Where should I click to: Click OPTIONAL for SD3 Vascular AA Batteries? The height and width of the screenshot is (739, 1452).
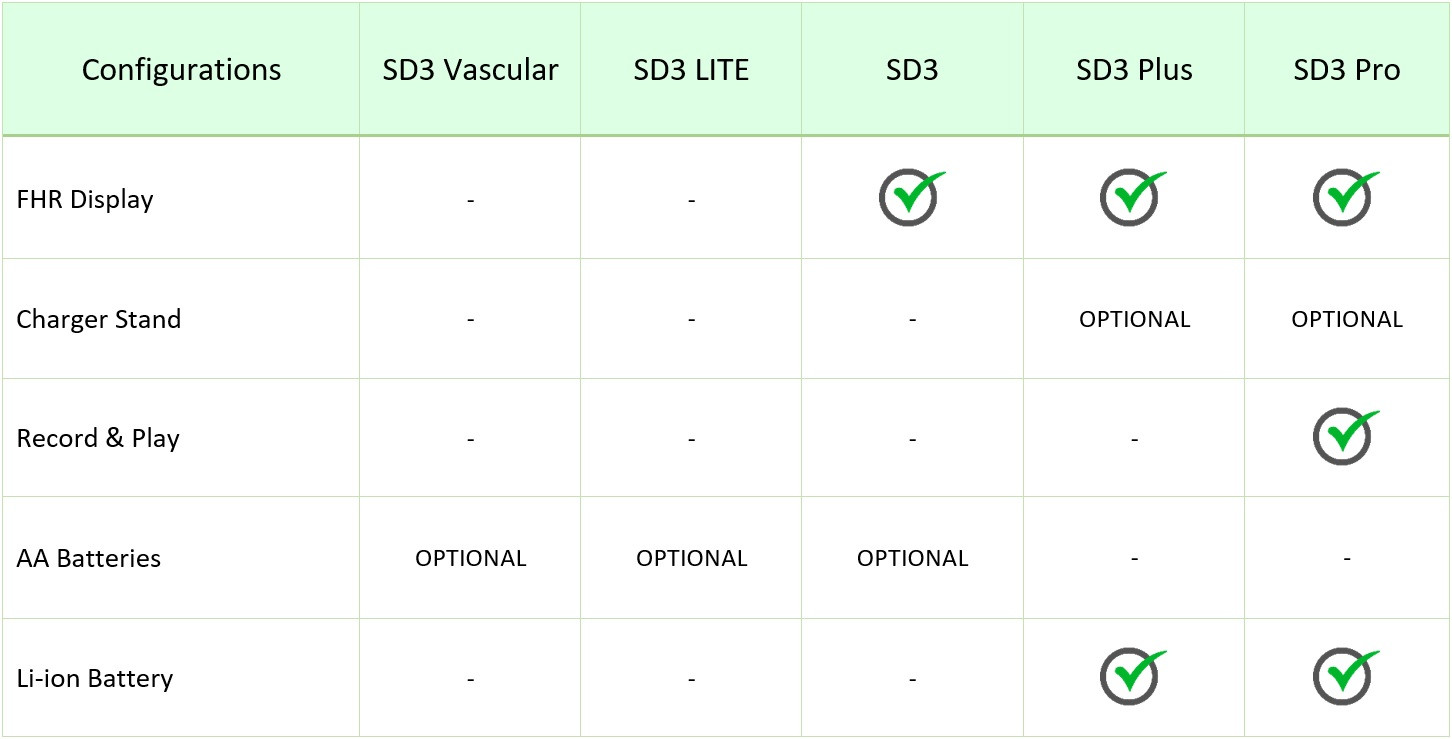[470, 559]
